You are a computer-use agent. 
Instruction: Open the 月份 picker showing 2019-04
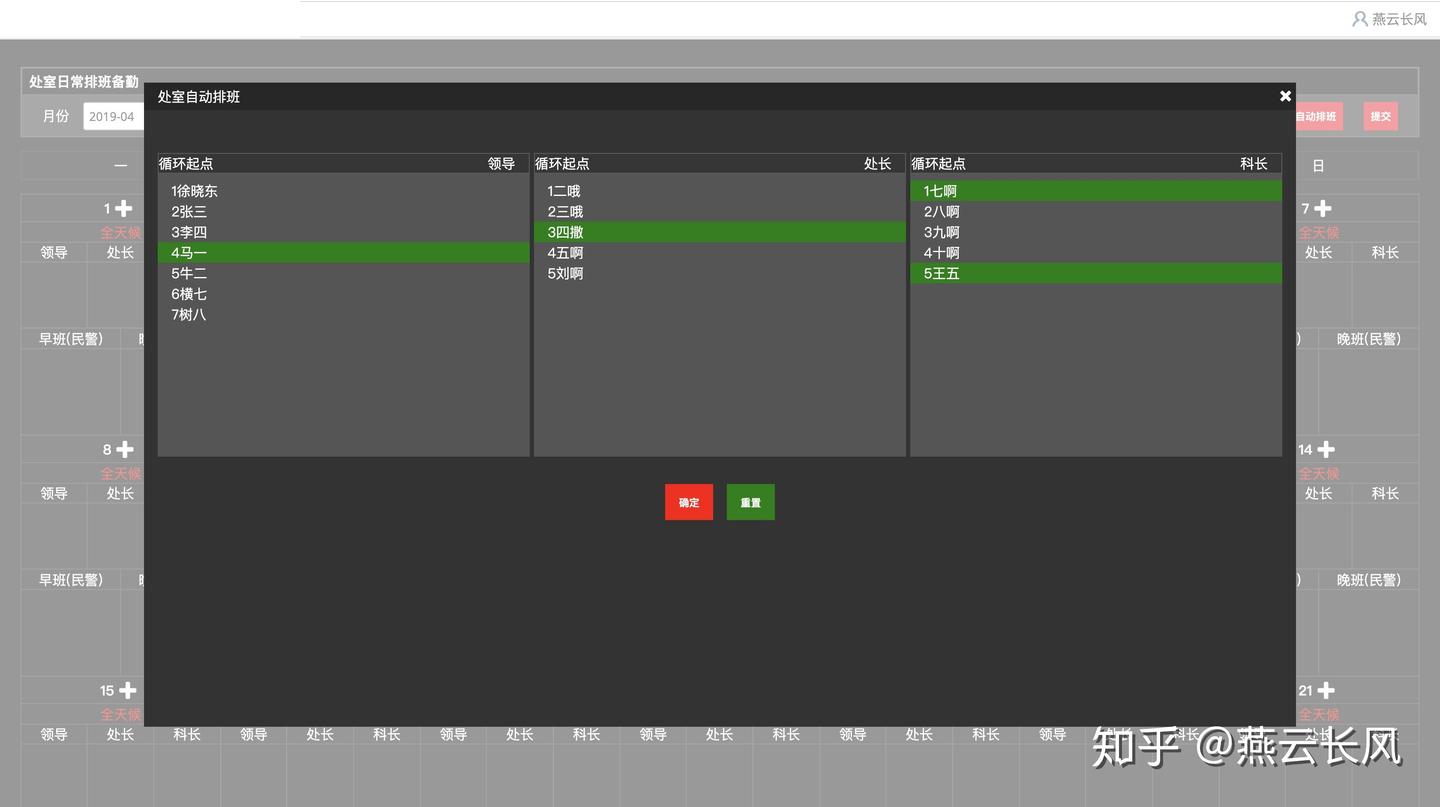click(112, 116)
